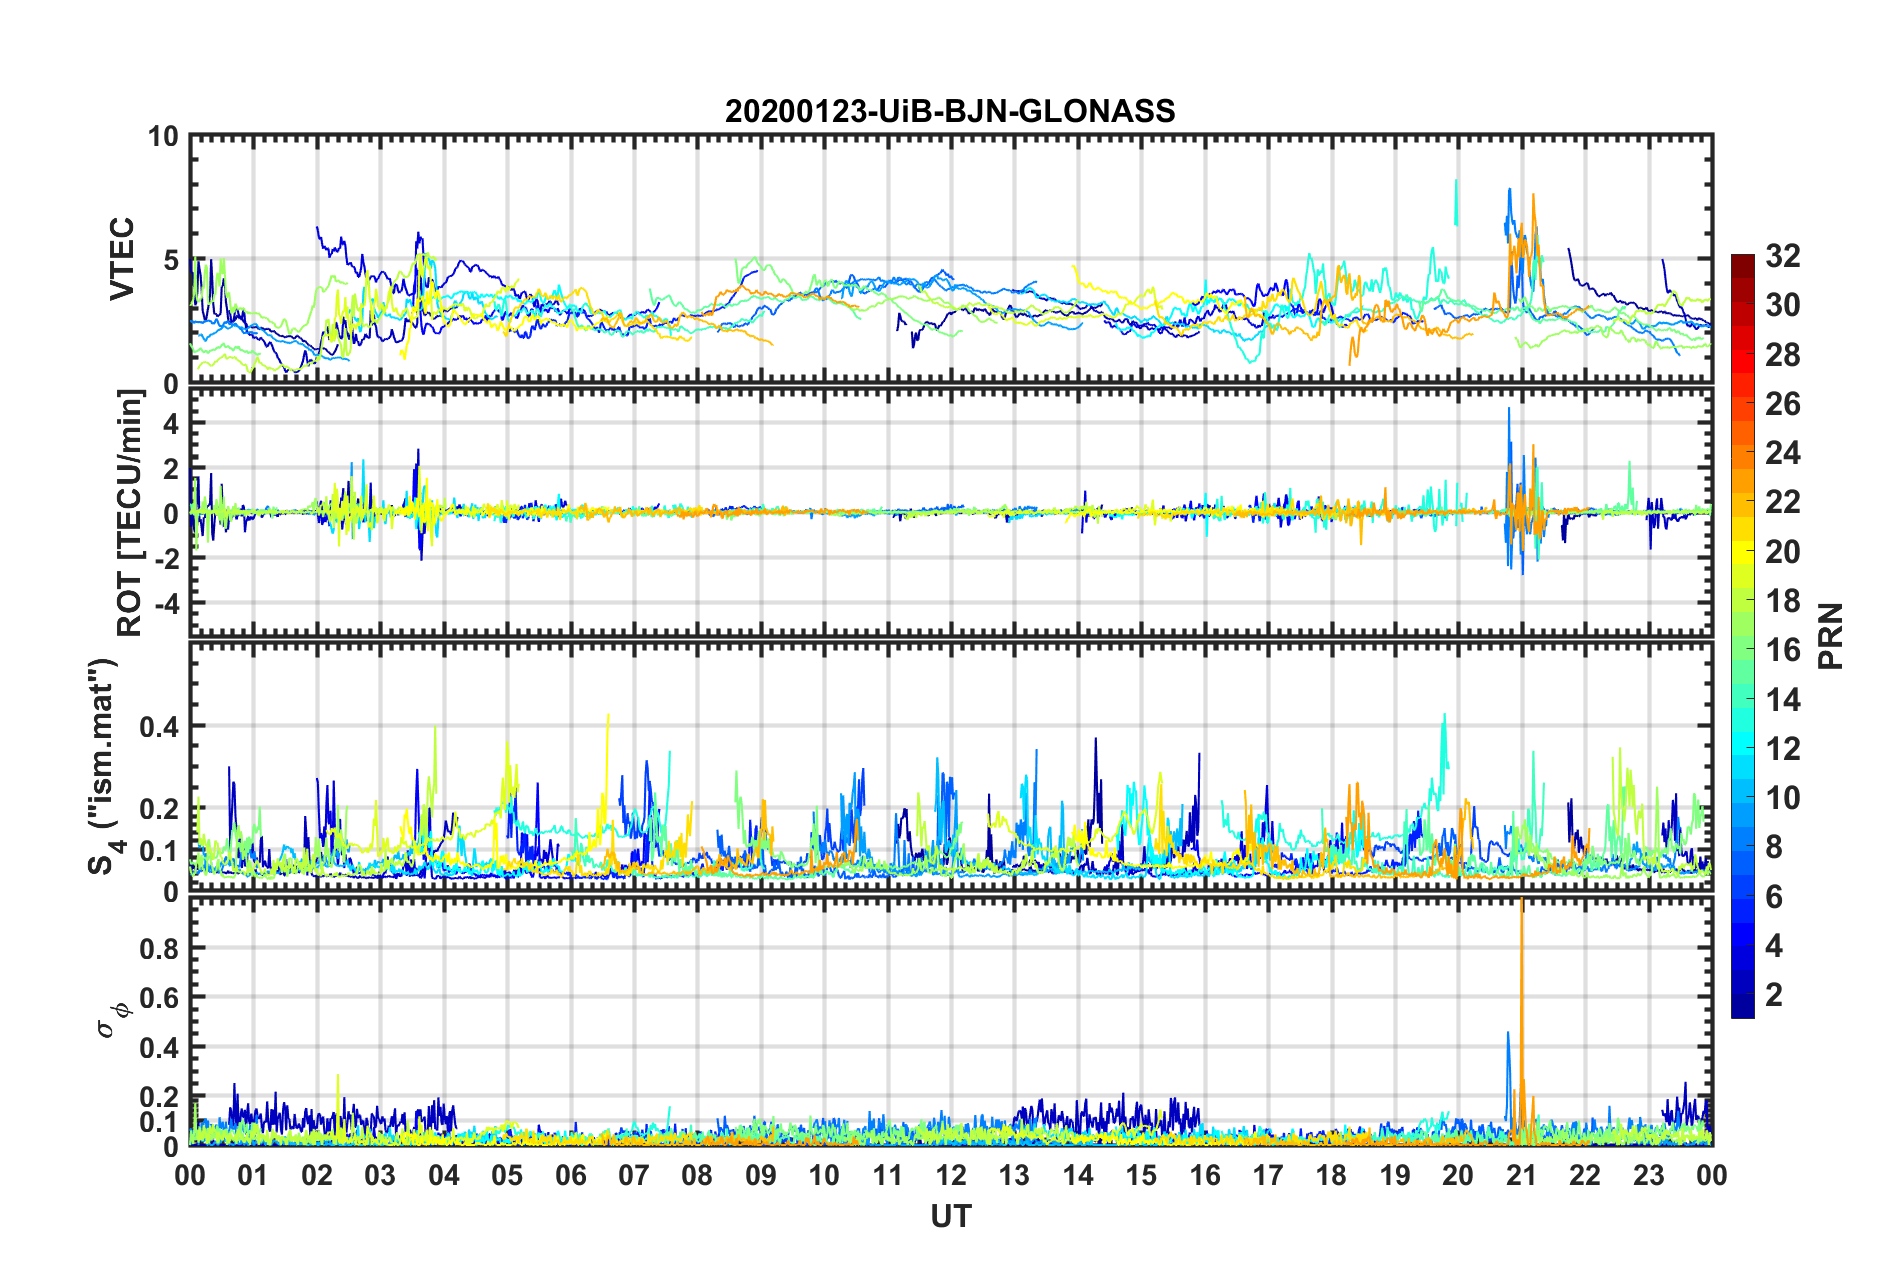
Task: Click the plot title 20200123-UiB-BJN-GLONASS
Action: pos(950,111)
